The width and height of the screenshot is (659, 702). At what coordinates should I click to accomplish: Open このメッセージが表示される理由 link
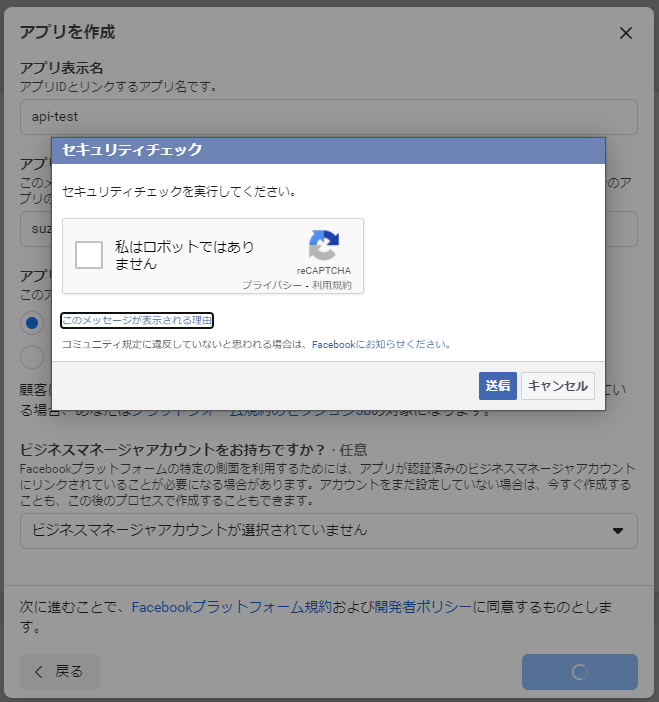(x=137, y=320)
